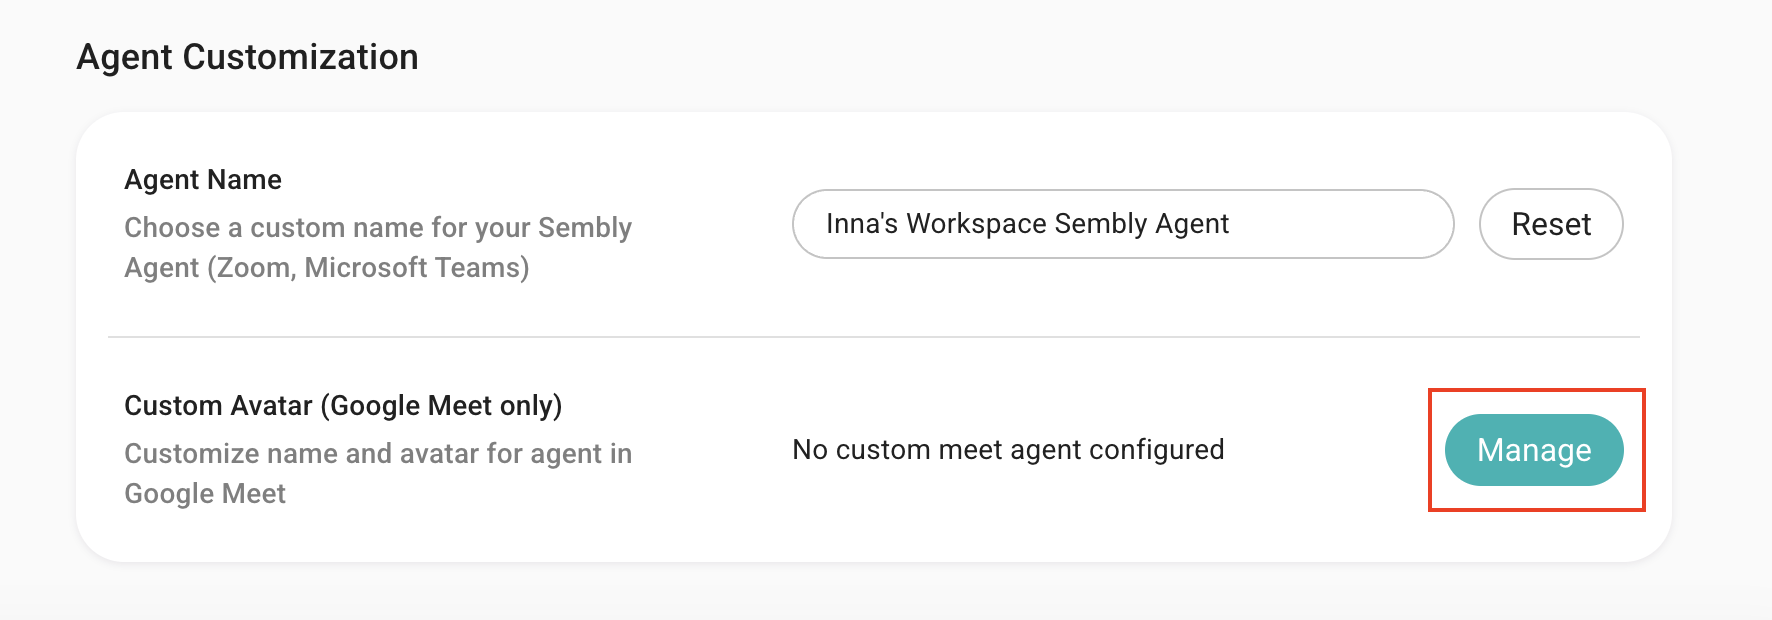This screenshot has height=620, width=1772.
Task: Click the Custom Avatar (Google Meet only) label
Action: pos(343,406)
